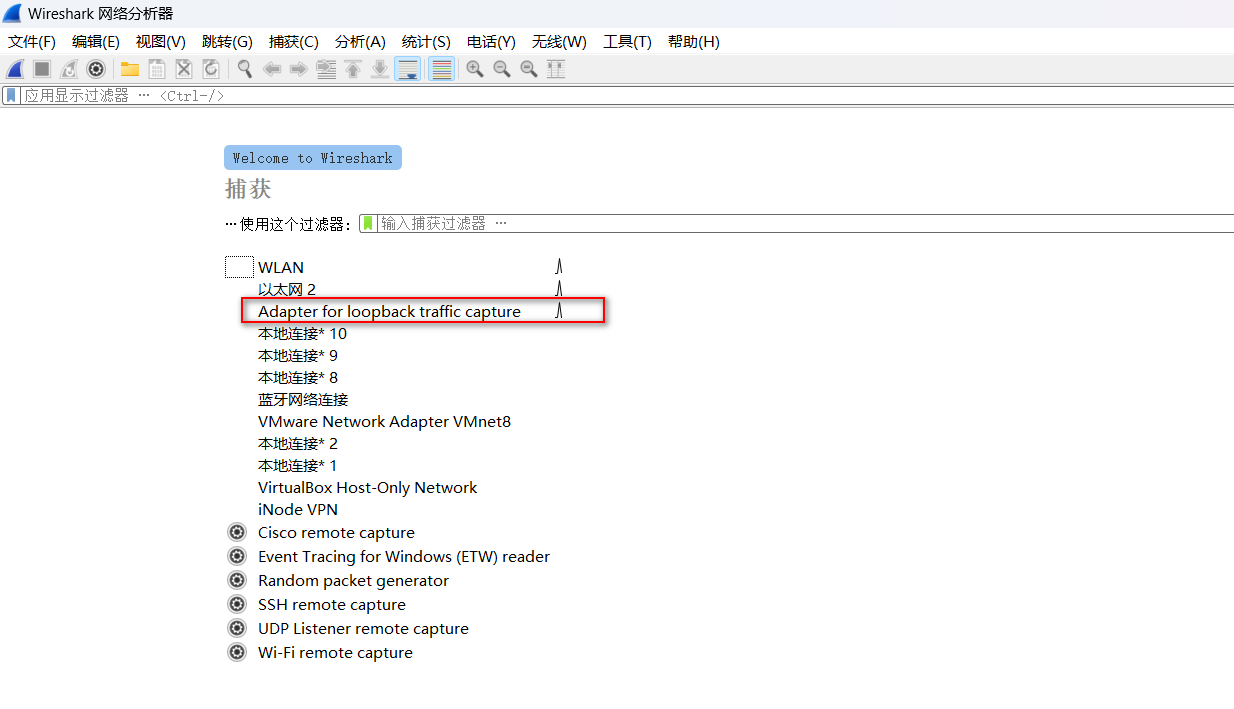Go to next packet arrow icon
The width and height of the screenshot is (1234, 709).
point(298,69)
